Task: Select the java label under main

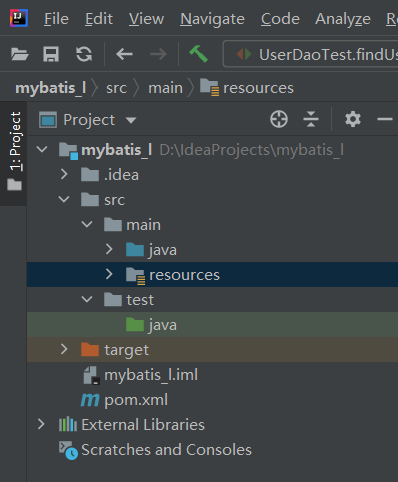Action: pos(163,250)
